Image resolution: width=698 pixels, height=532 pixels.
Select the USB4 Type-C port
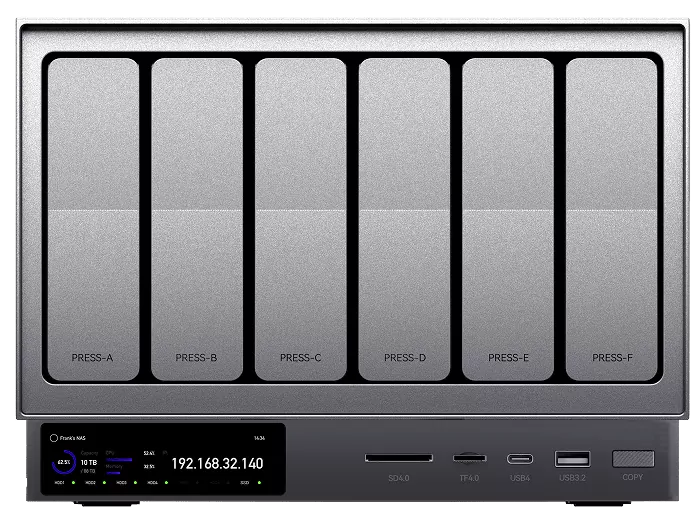pyautogui.click(x=519, y=459)
